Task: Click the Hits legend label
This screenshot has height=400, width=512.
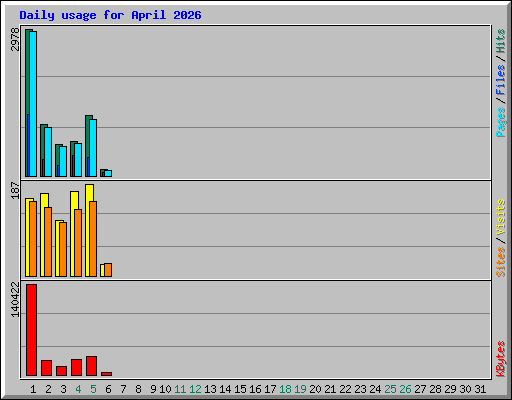Action: click(500, 41)
